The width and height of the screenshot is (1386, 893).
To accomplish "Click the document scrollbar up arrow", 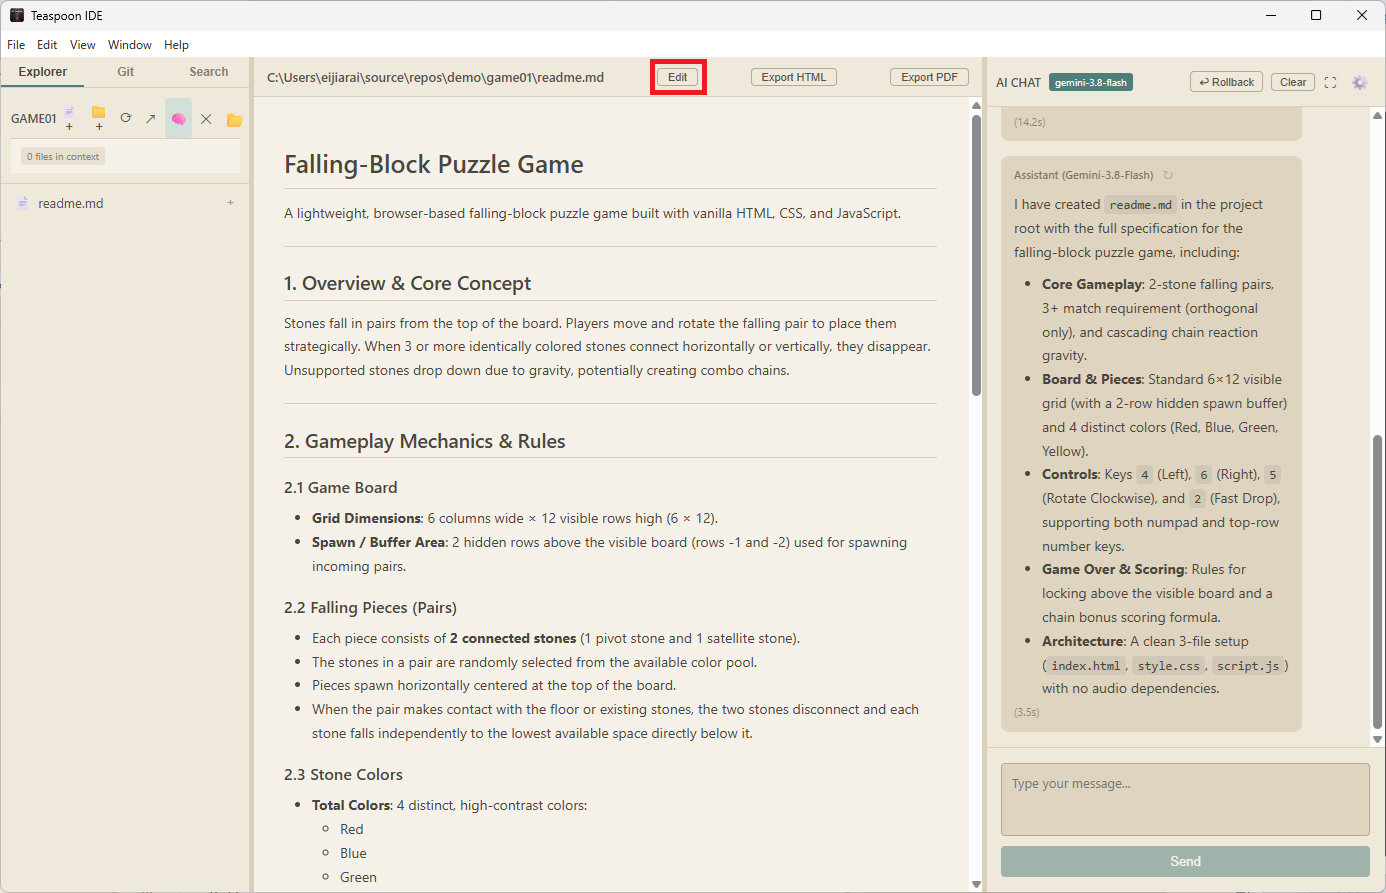I will (x=976, y=105).
